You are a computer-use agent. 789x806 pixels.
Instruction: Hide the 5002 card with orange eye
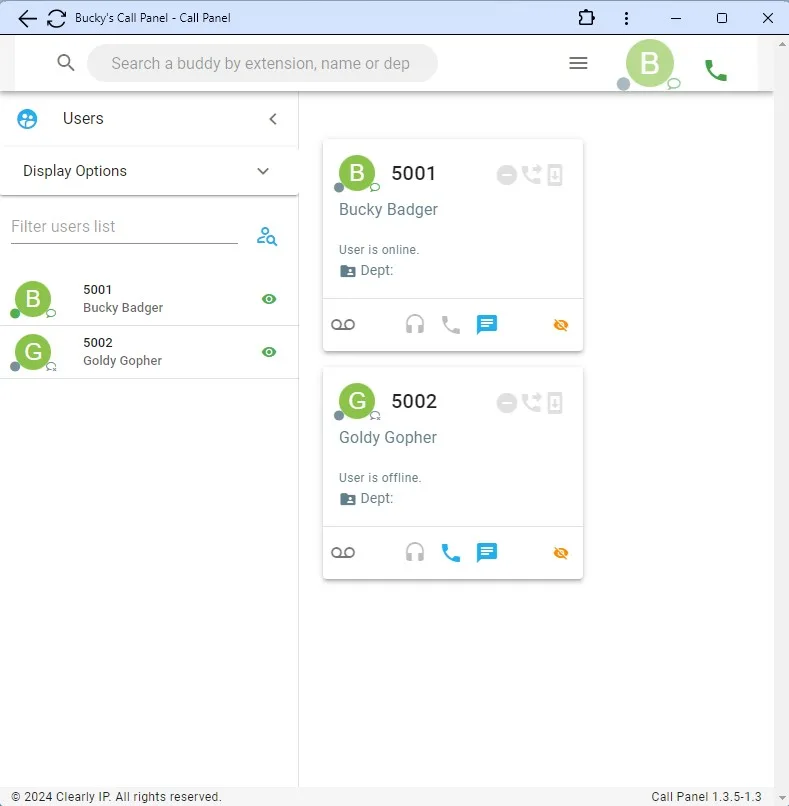point(560,553)
